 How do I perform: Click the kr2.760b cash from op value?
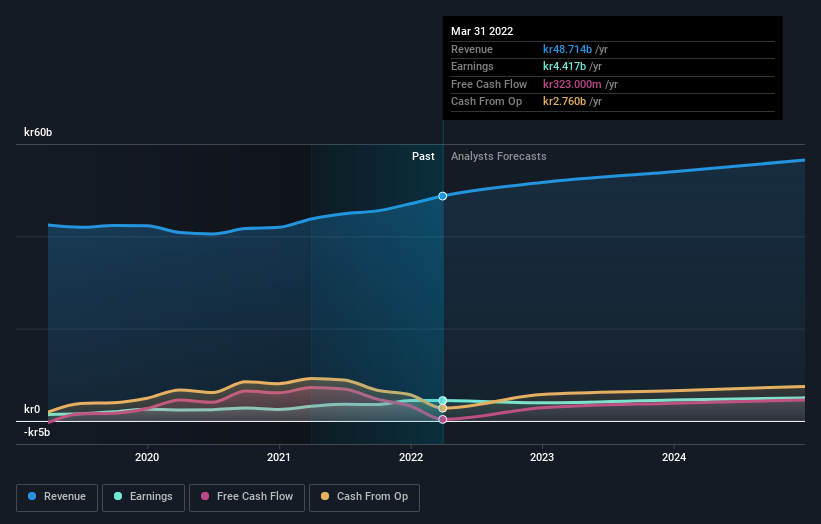tap(564, 102)
